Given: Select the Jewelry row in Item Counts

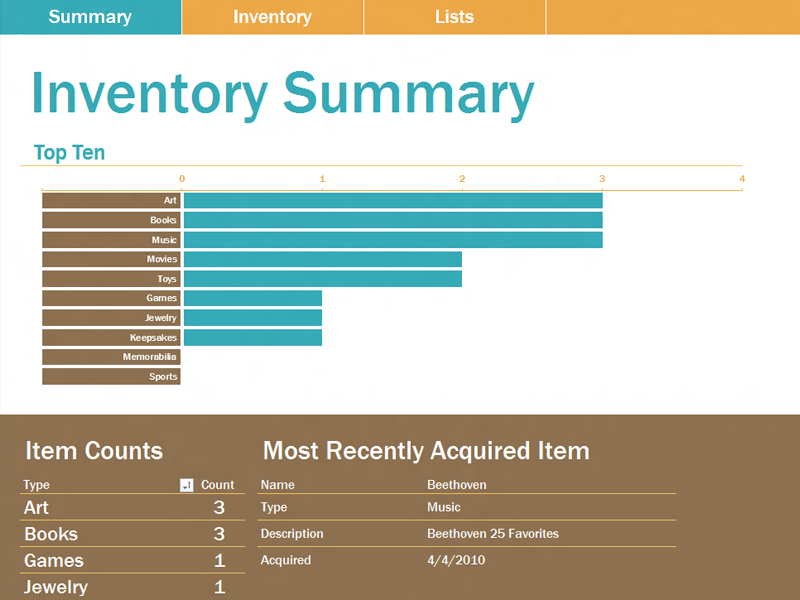Looking at the screenshot, I should (x=132, y=587).
